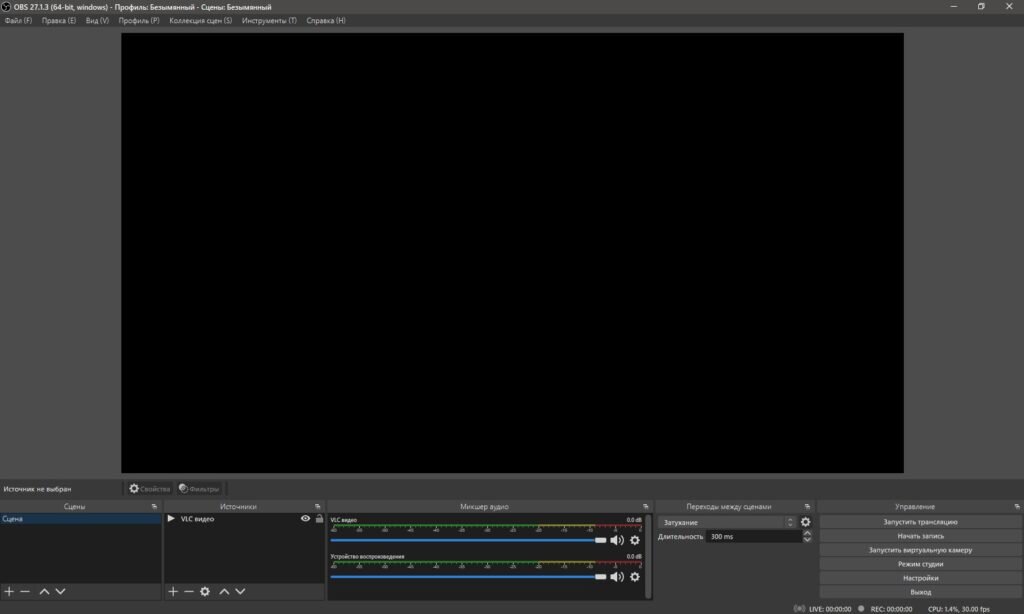Adjust the Устройство воспроизведения volume slider

coord(468,577)
